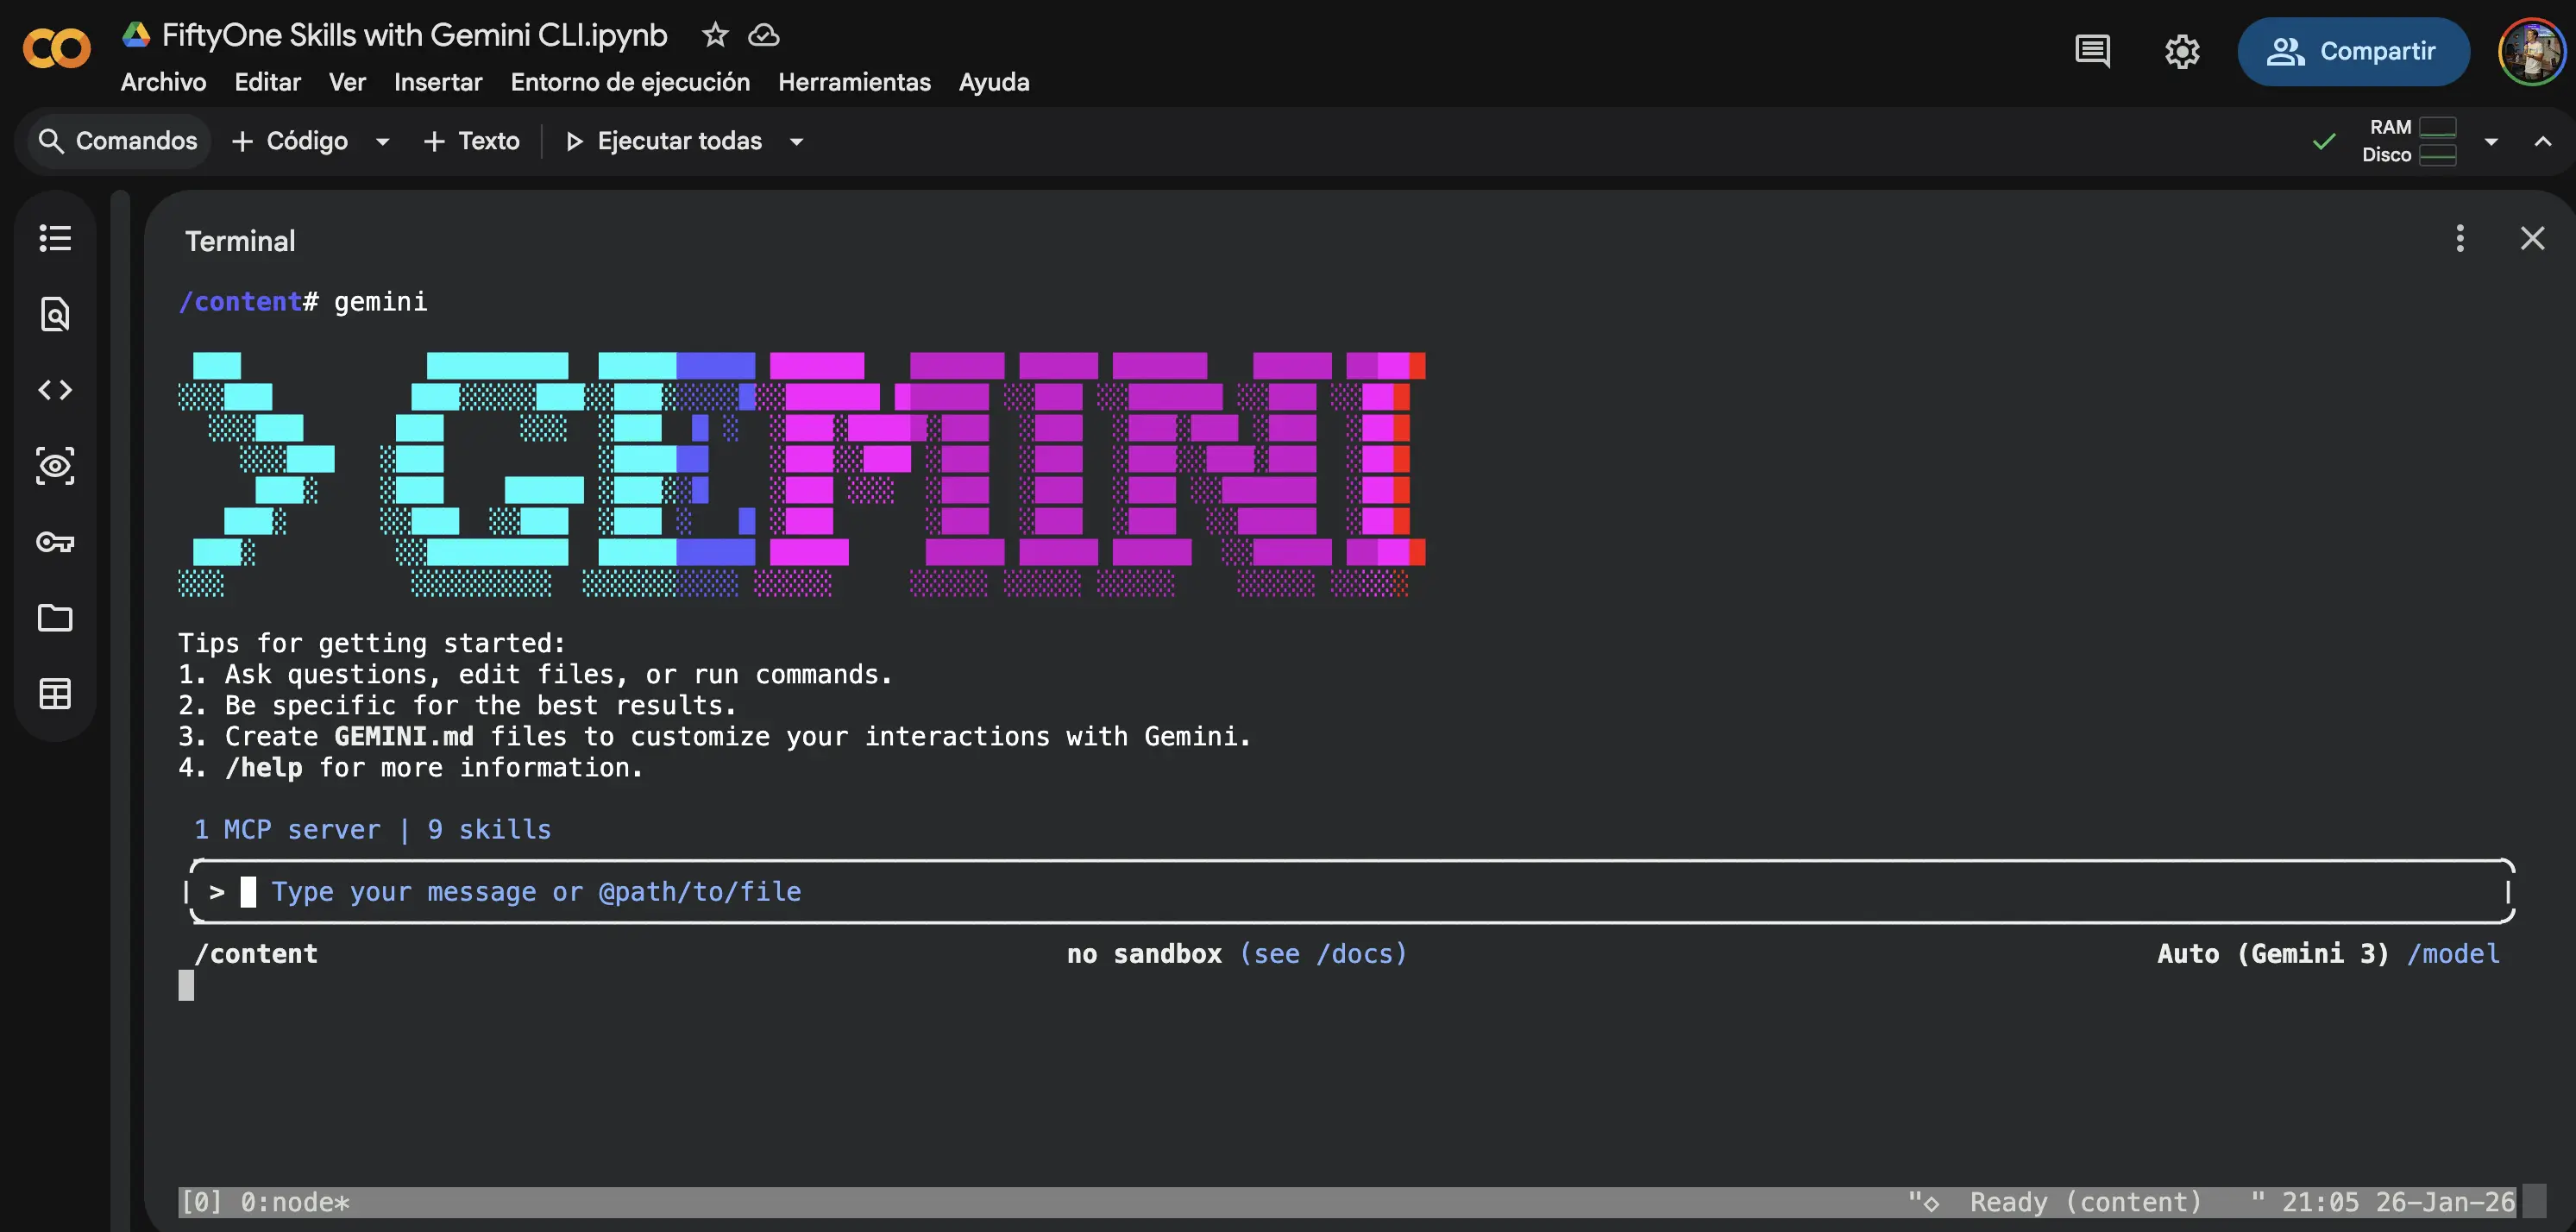The image size is (2576, 1232).
Task: Open the table of contents panel
Action: tap(55, 238)
